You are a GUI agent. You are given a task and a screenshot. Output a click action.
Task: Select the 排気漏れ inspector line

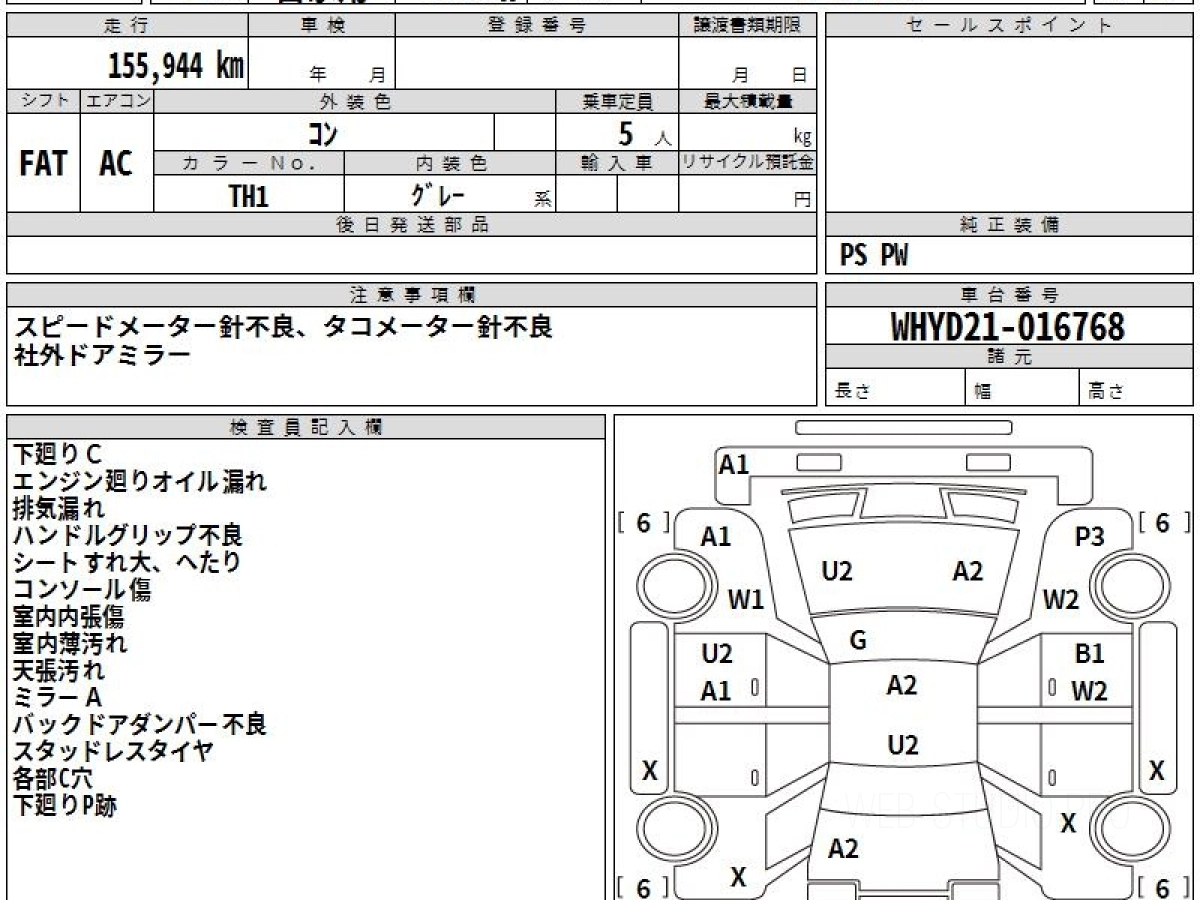pos(58,509)
